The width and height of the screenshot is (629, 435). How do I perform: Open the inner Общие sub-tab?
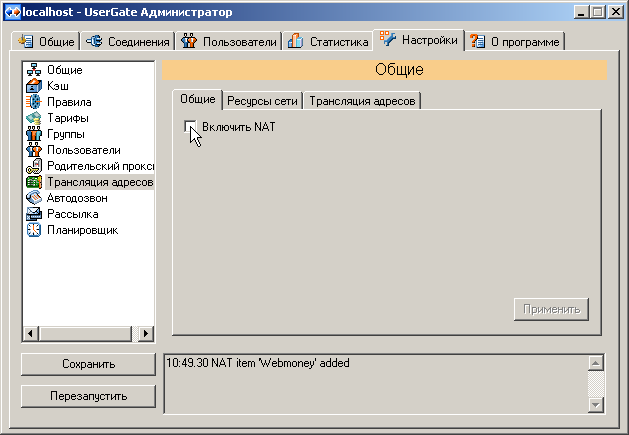click(197, 99)
